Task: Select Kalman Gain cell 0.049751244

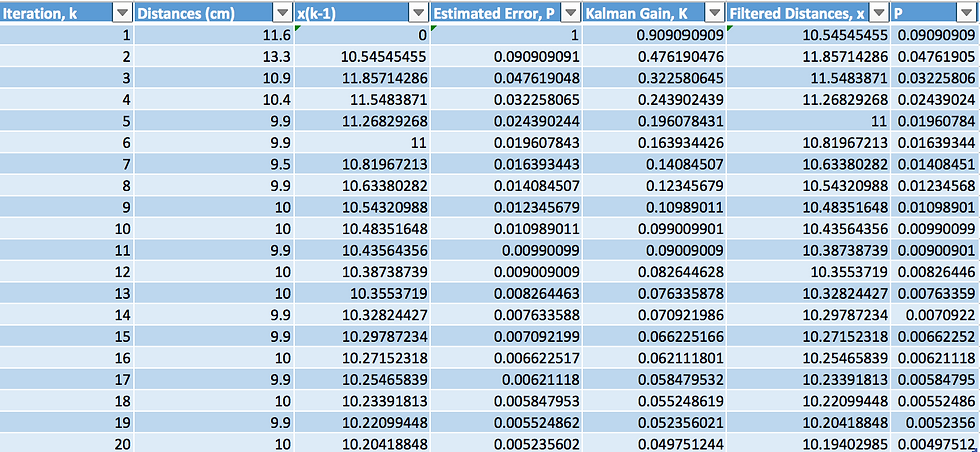Action: click(x=653, y=443)
